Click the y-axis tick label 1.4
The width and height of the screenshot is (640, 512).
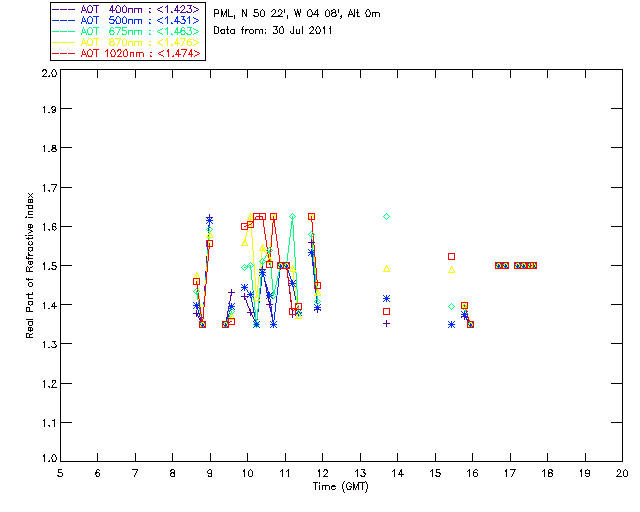(49, 305)
